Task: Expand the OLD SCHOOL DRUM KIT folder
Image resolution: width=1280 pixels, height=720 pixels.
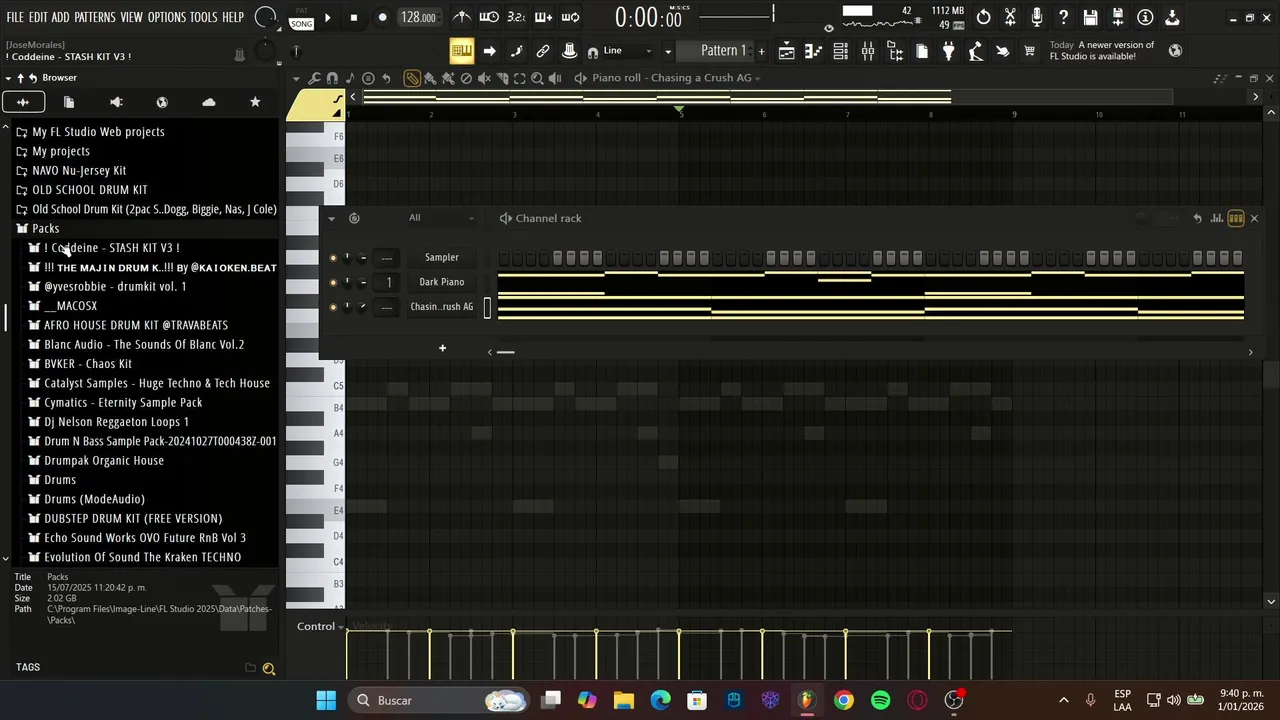Action: (x=82, y=190)
